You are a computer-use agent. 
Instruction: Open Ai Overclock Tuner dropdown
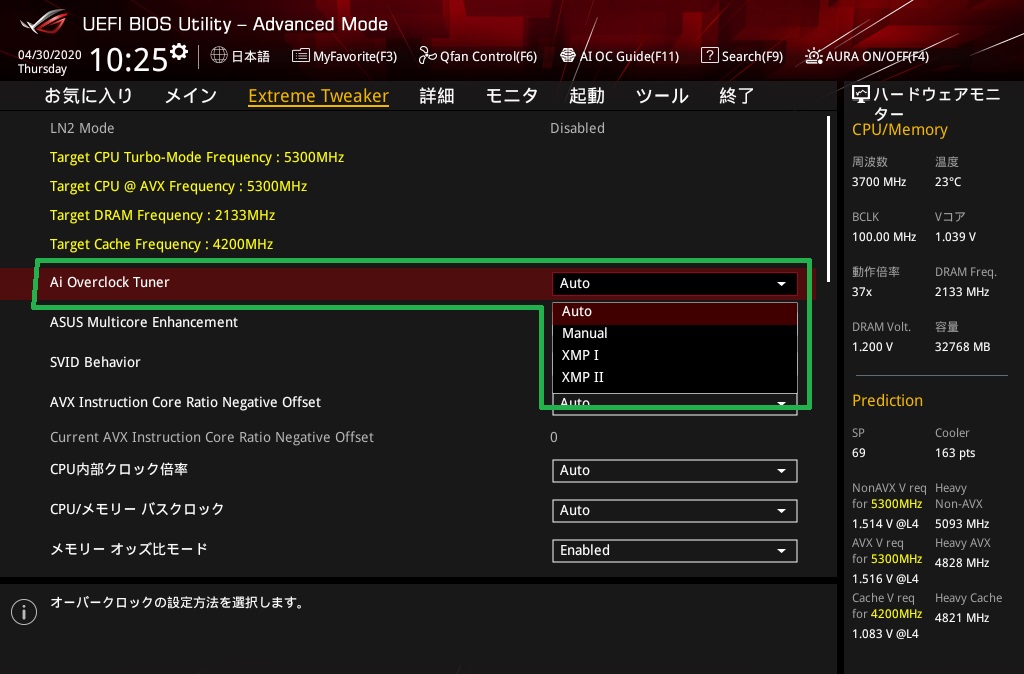click(x=675, y=283)
